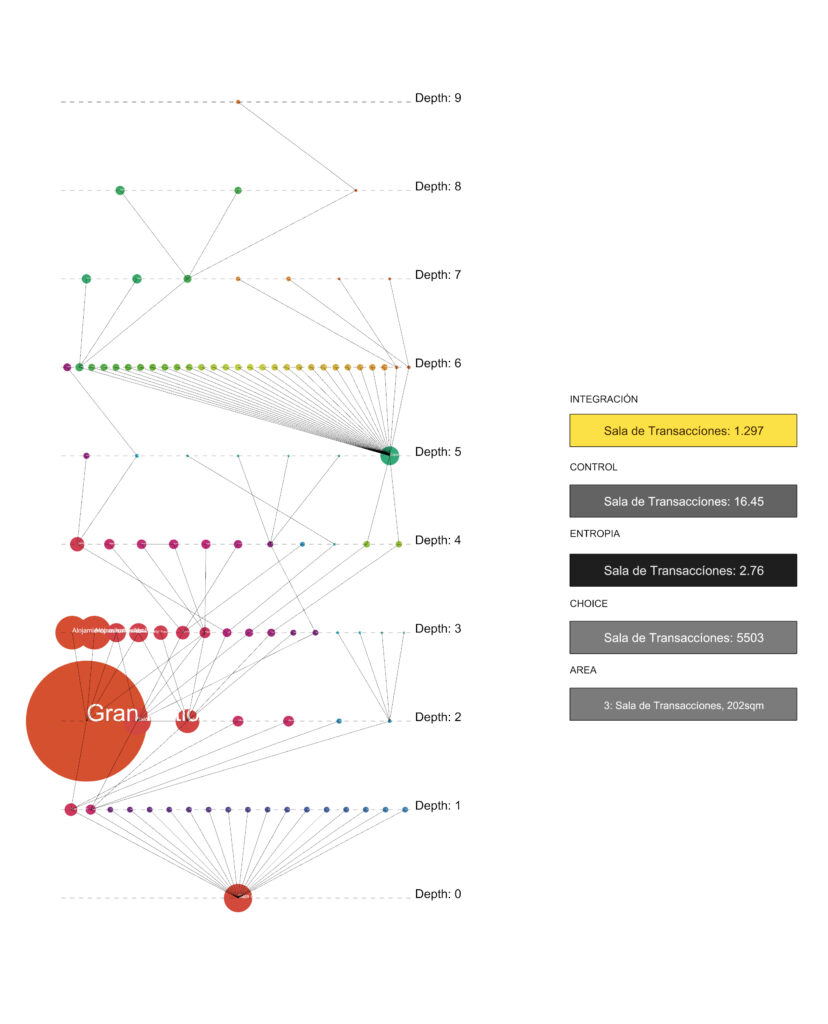This screenshot has width=828, height=1024.
Task: Click the "Depth: 0" label
Action: point(438,894)
